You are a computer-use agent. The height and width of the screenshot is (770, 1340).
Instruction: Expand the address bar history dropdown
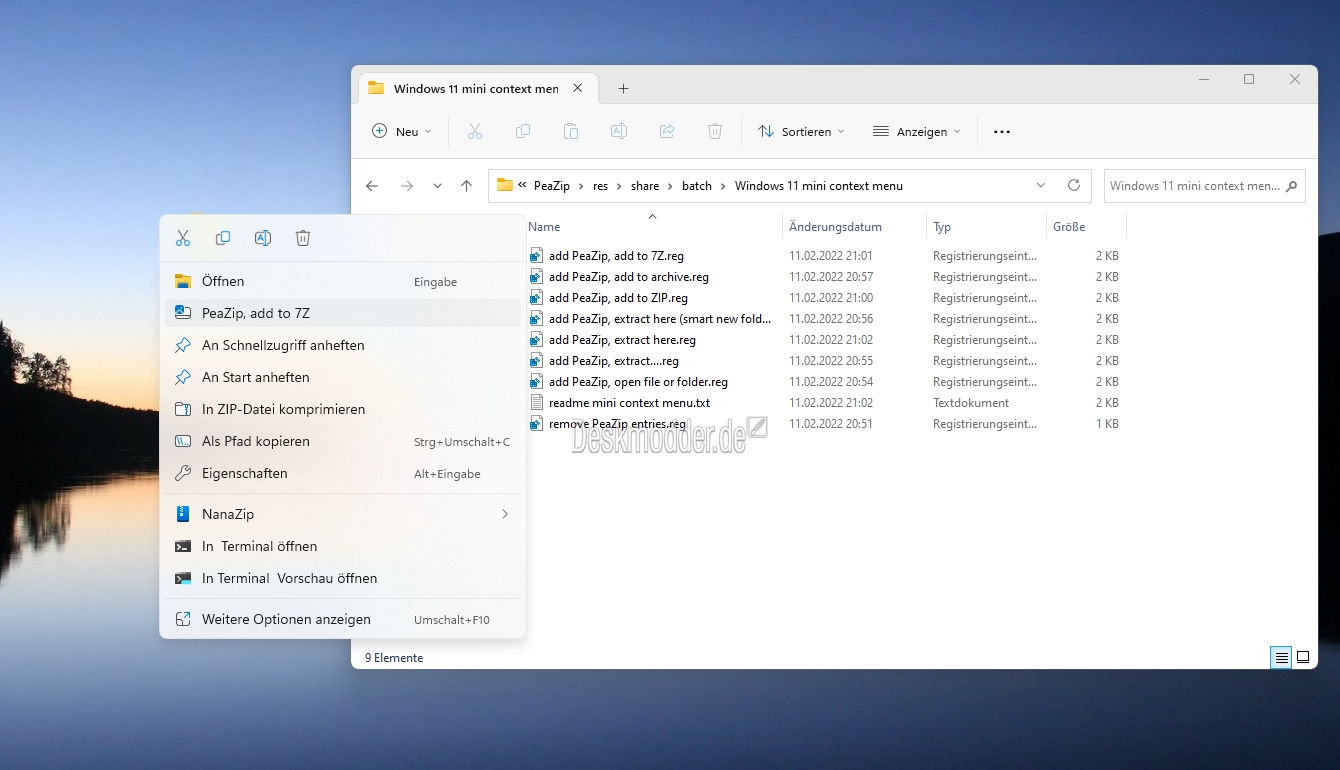pyautogui.click(x=1041, y=185)
